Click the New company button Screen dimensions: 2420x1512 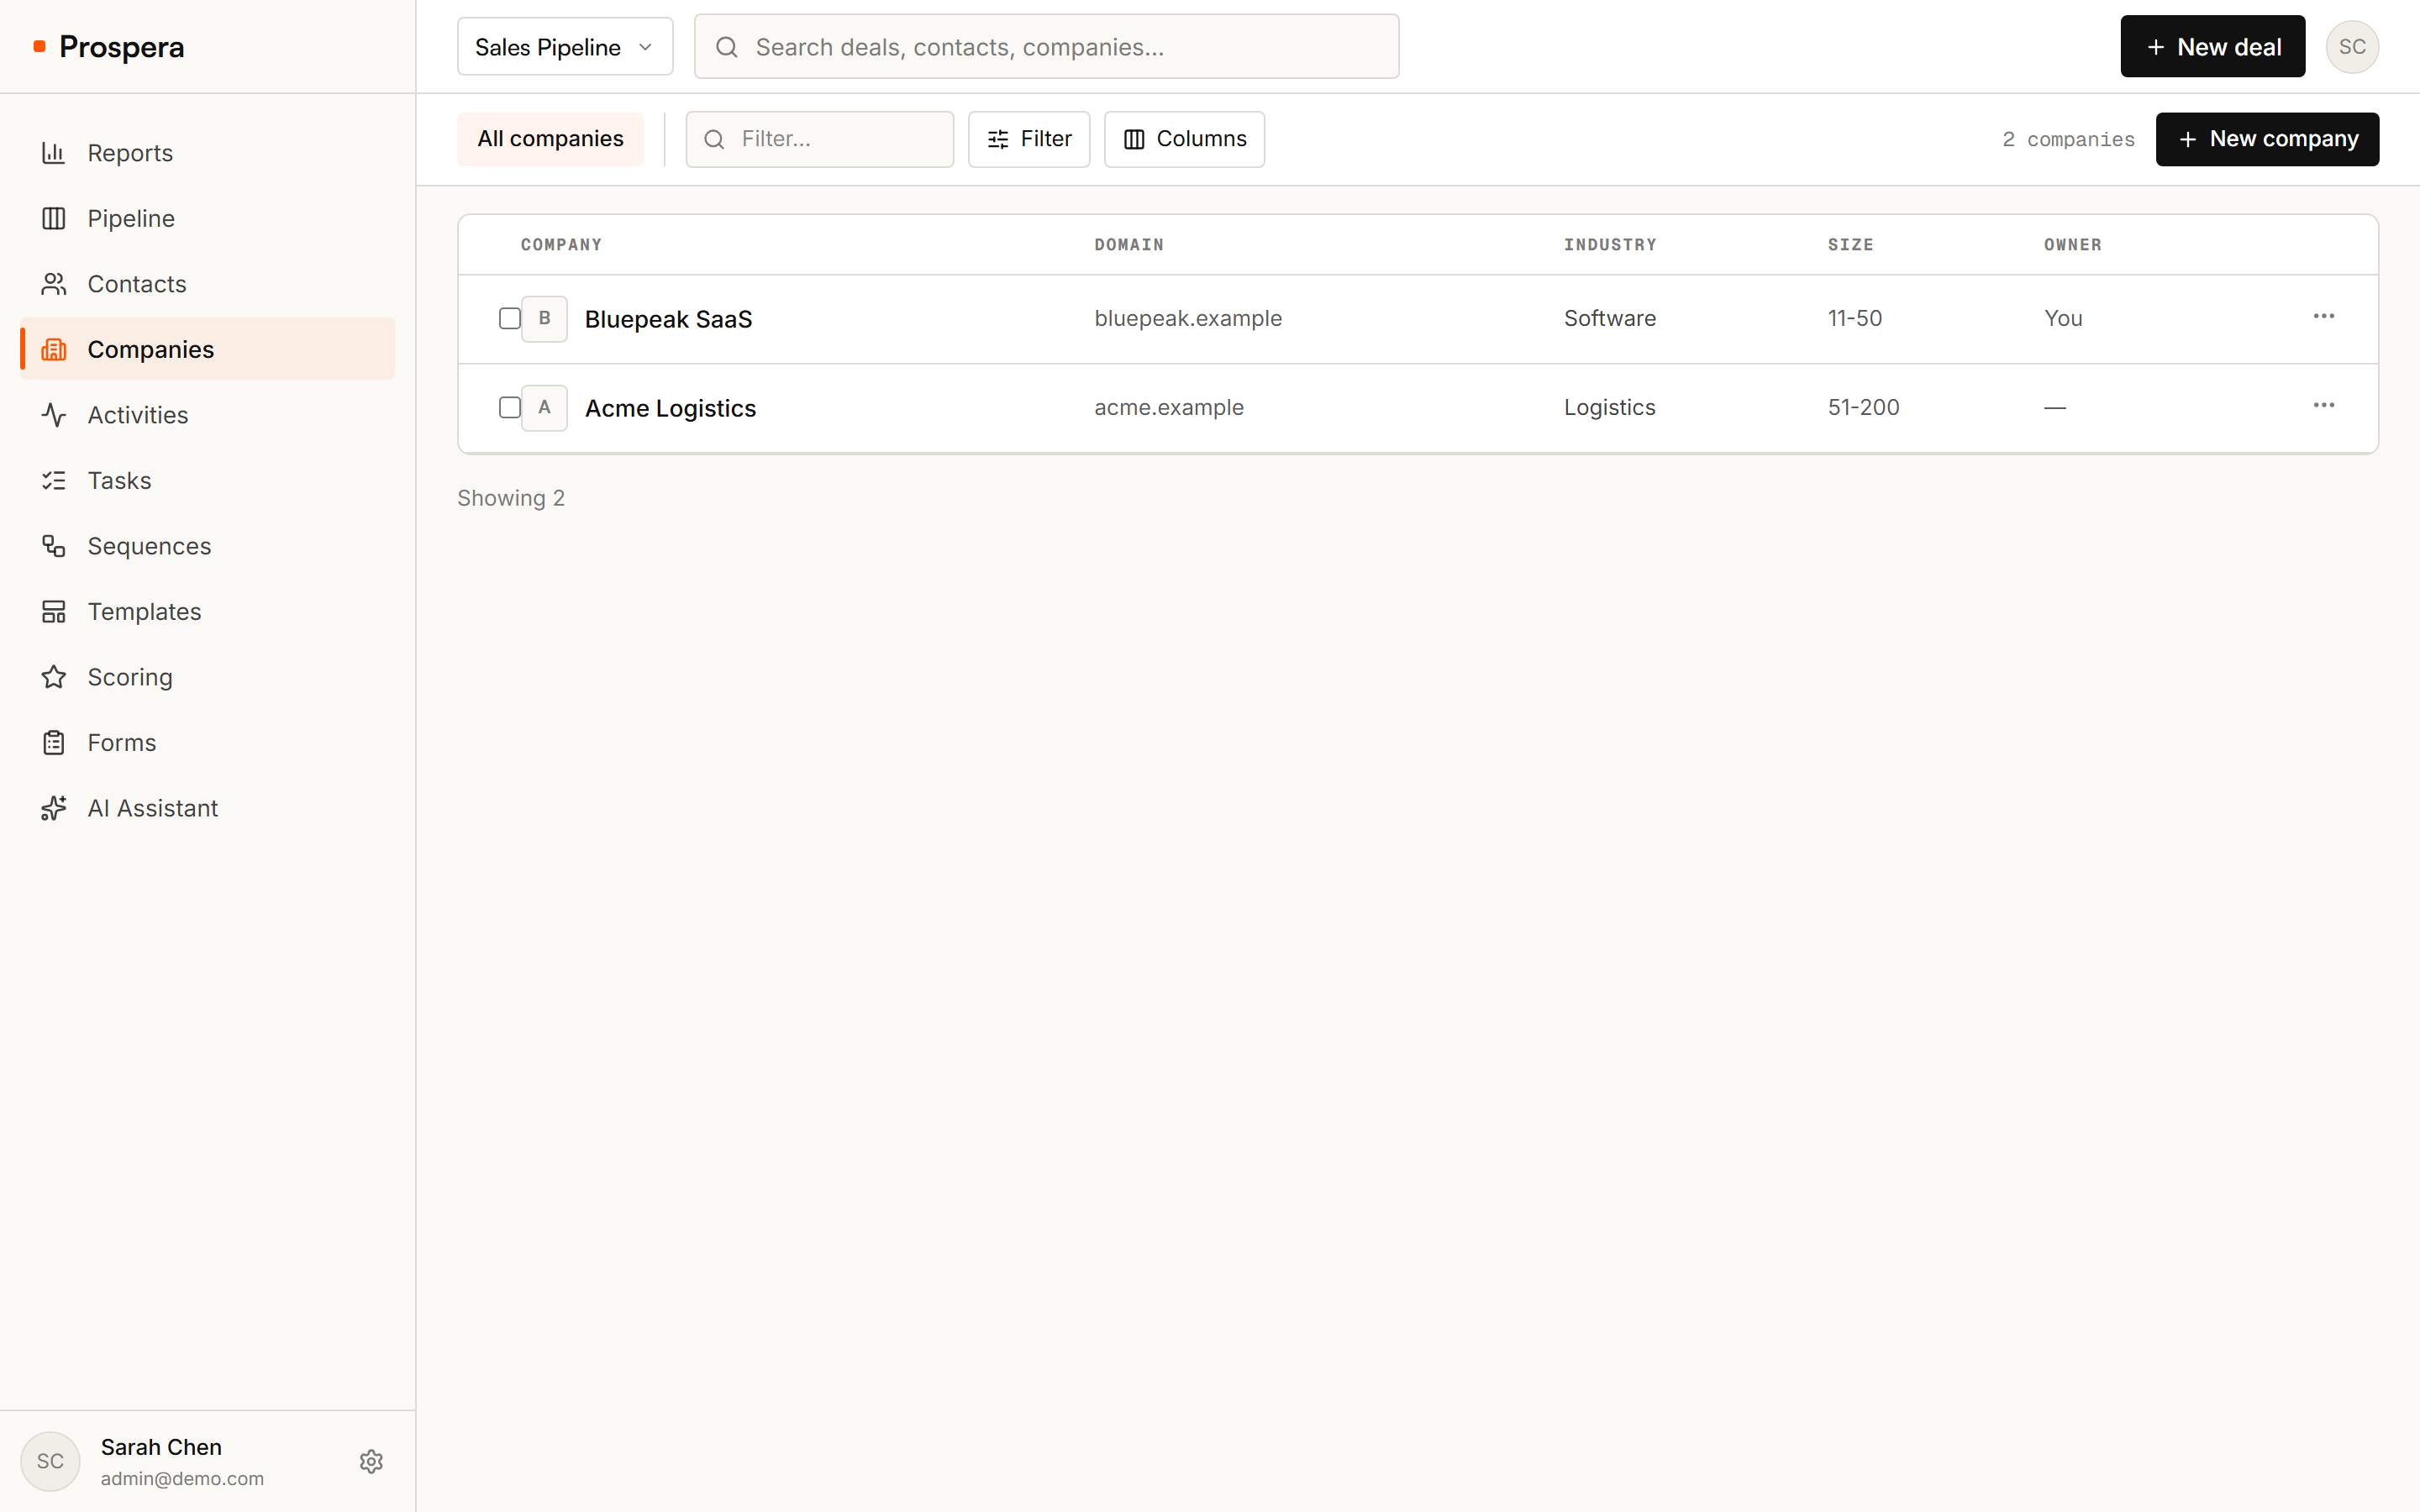(2267, 139)
